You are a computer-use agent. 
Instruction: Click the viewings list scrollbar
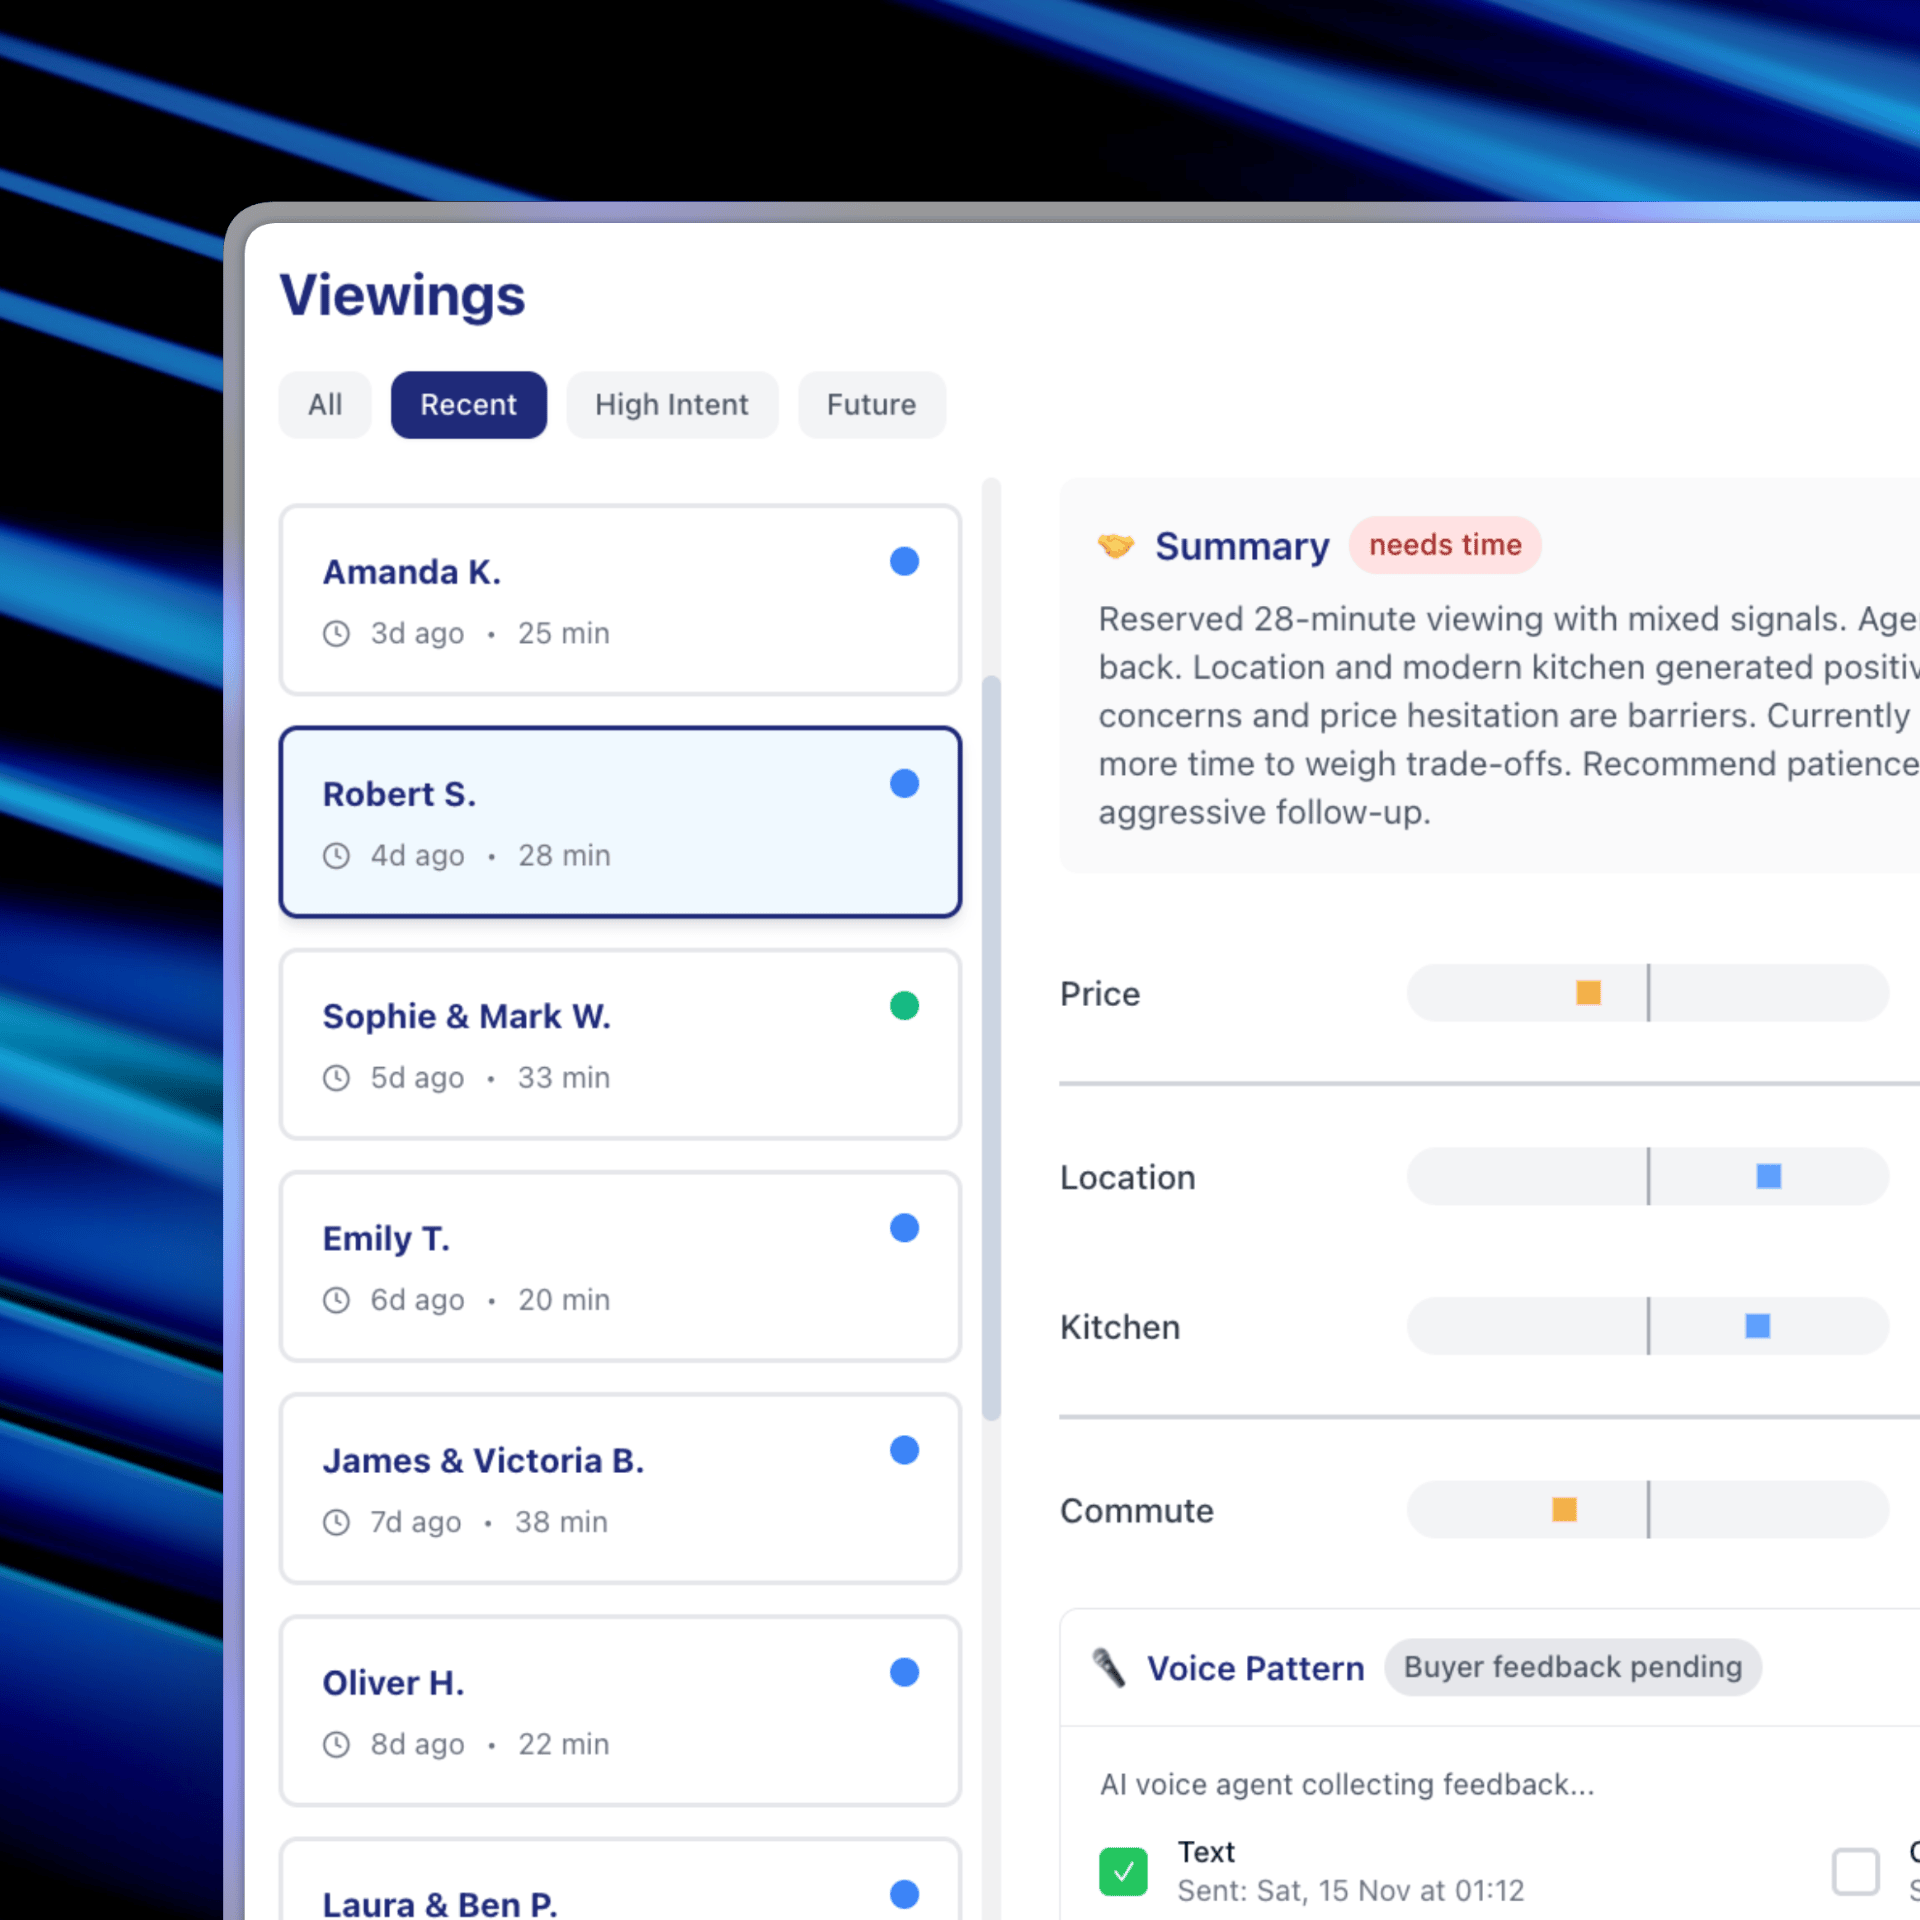(x=991, y=1048)
